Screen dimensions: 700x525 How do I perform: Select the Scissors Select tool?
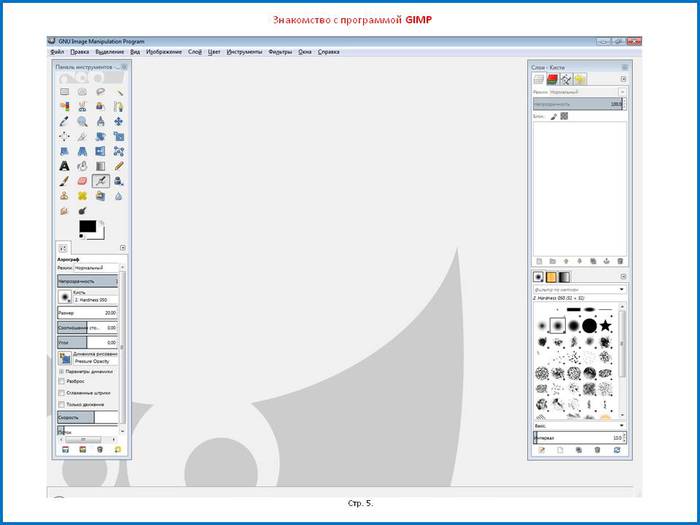coord(82,106)
